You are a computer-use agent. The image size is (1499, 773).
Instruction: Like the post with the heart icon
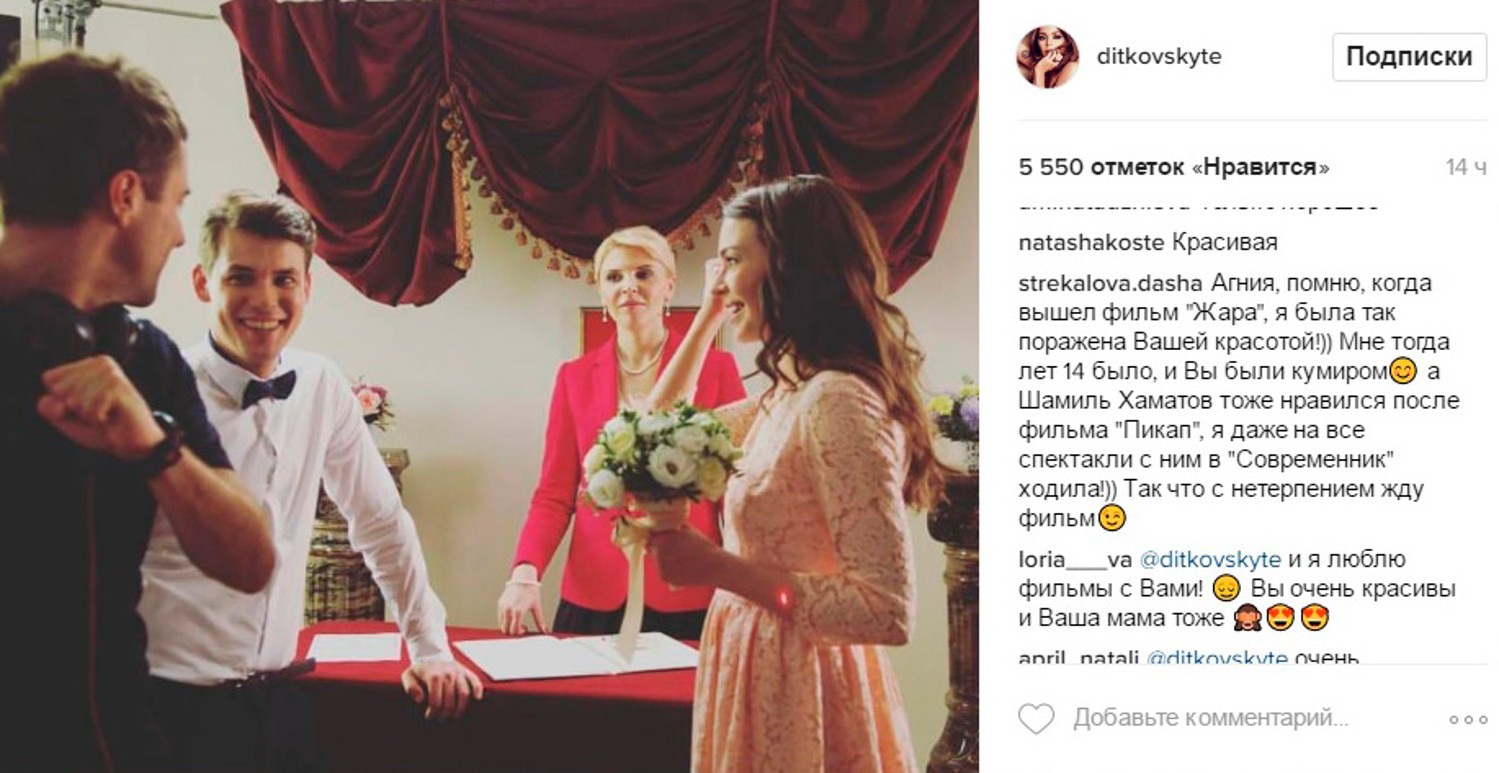(x=1036, y=718)
